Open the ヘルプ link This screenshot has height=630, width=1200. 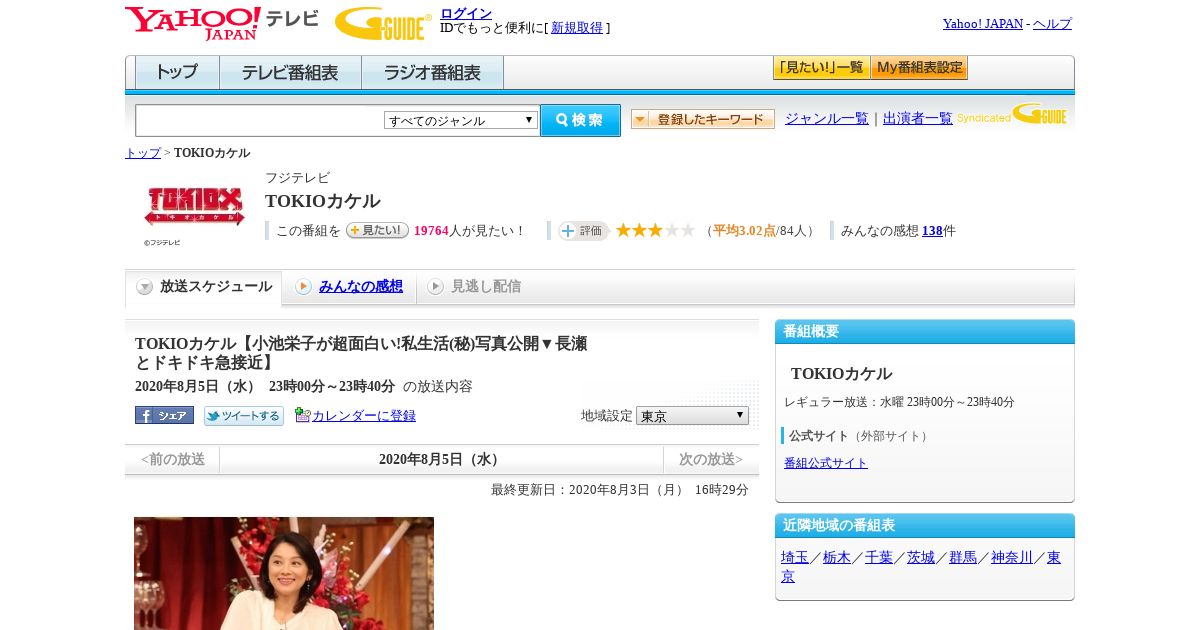[x=1052, y=23]
